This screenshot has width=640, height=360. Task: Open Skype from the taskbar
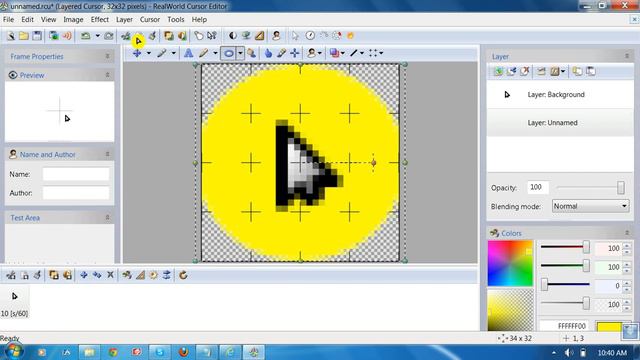pos(160,352)
